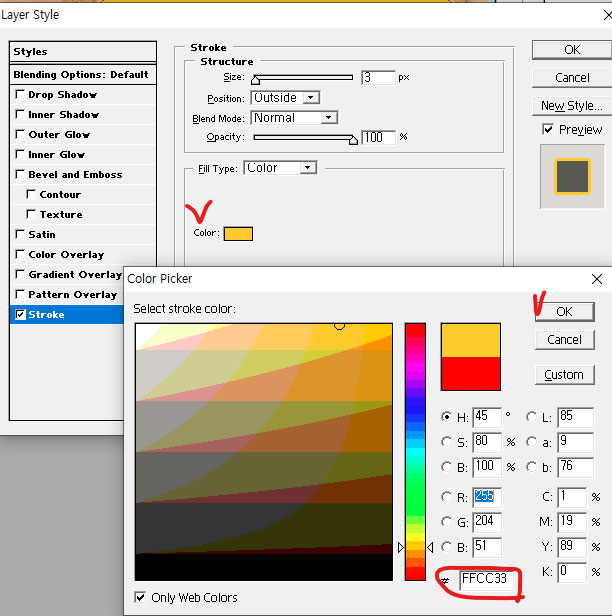
Task: Select the HSB brightness B radio button
Action: (446, 467)
